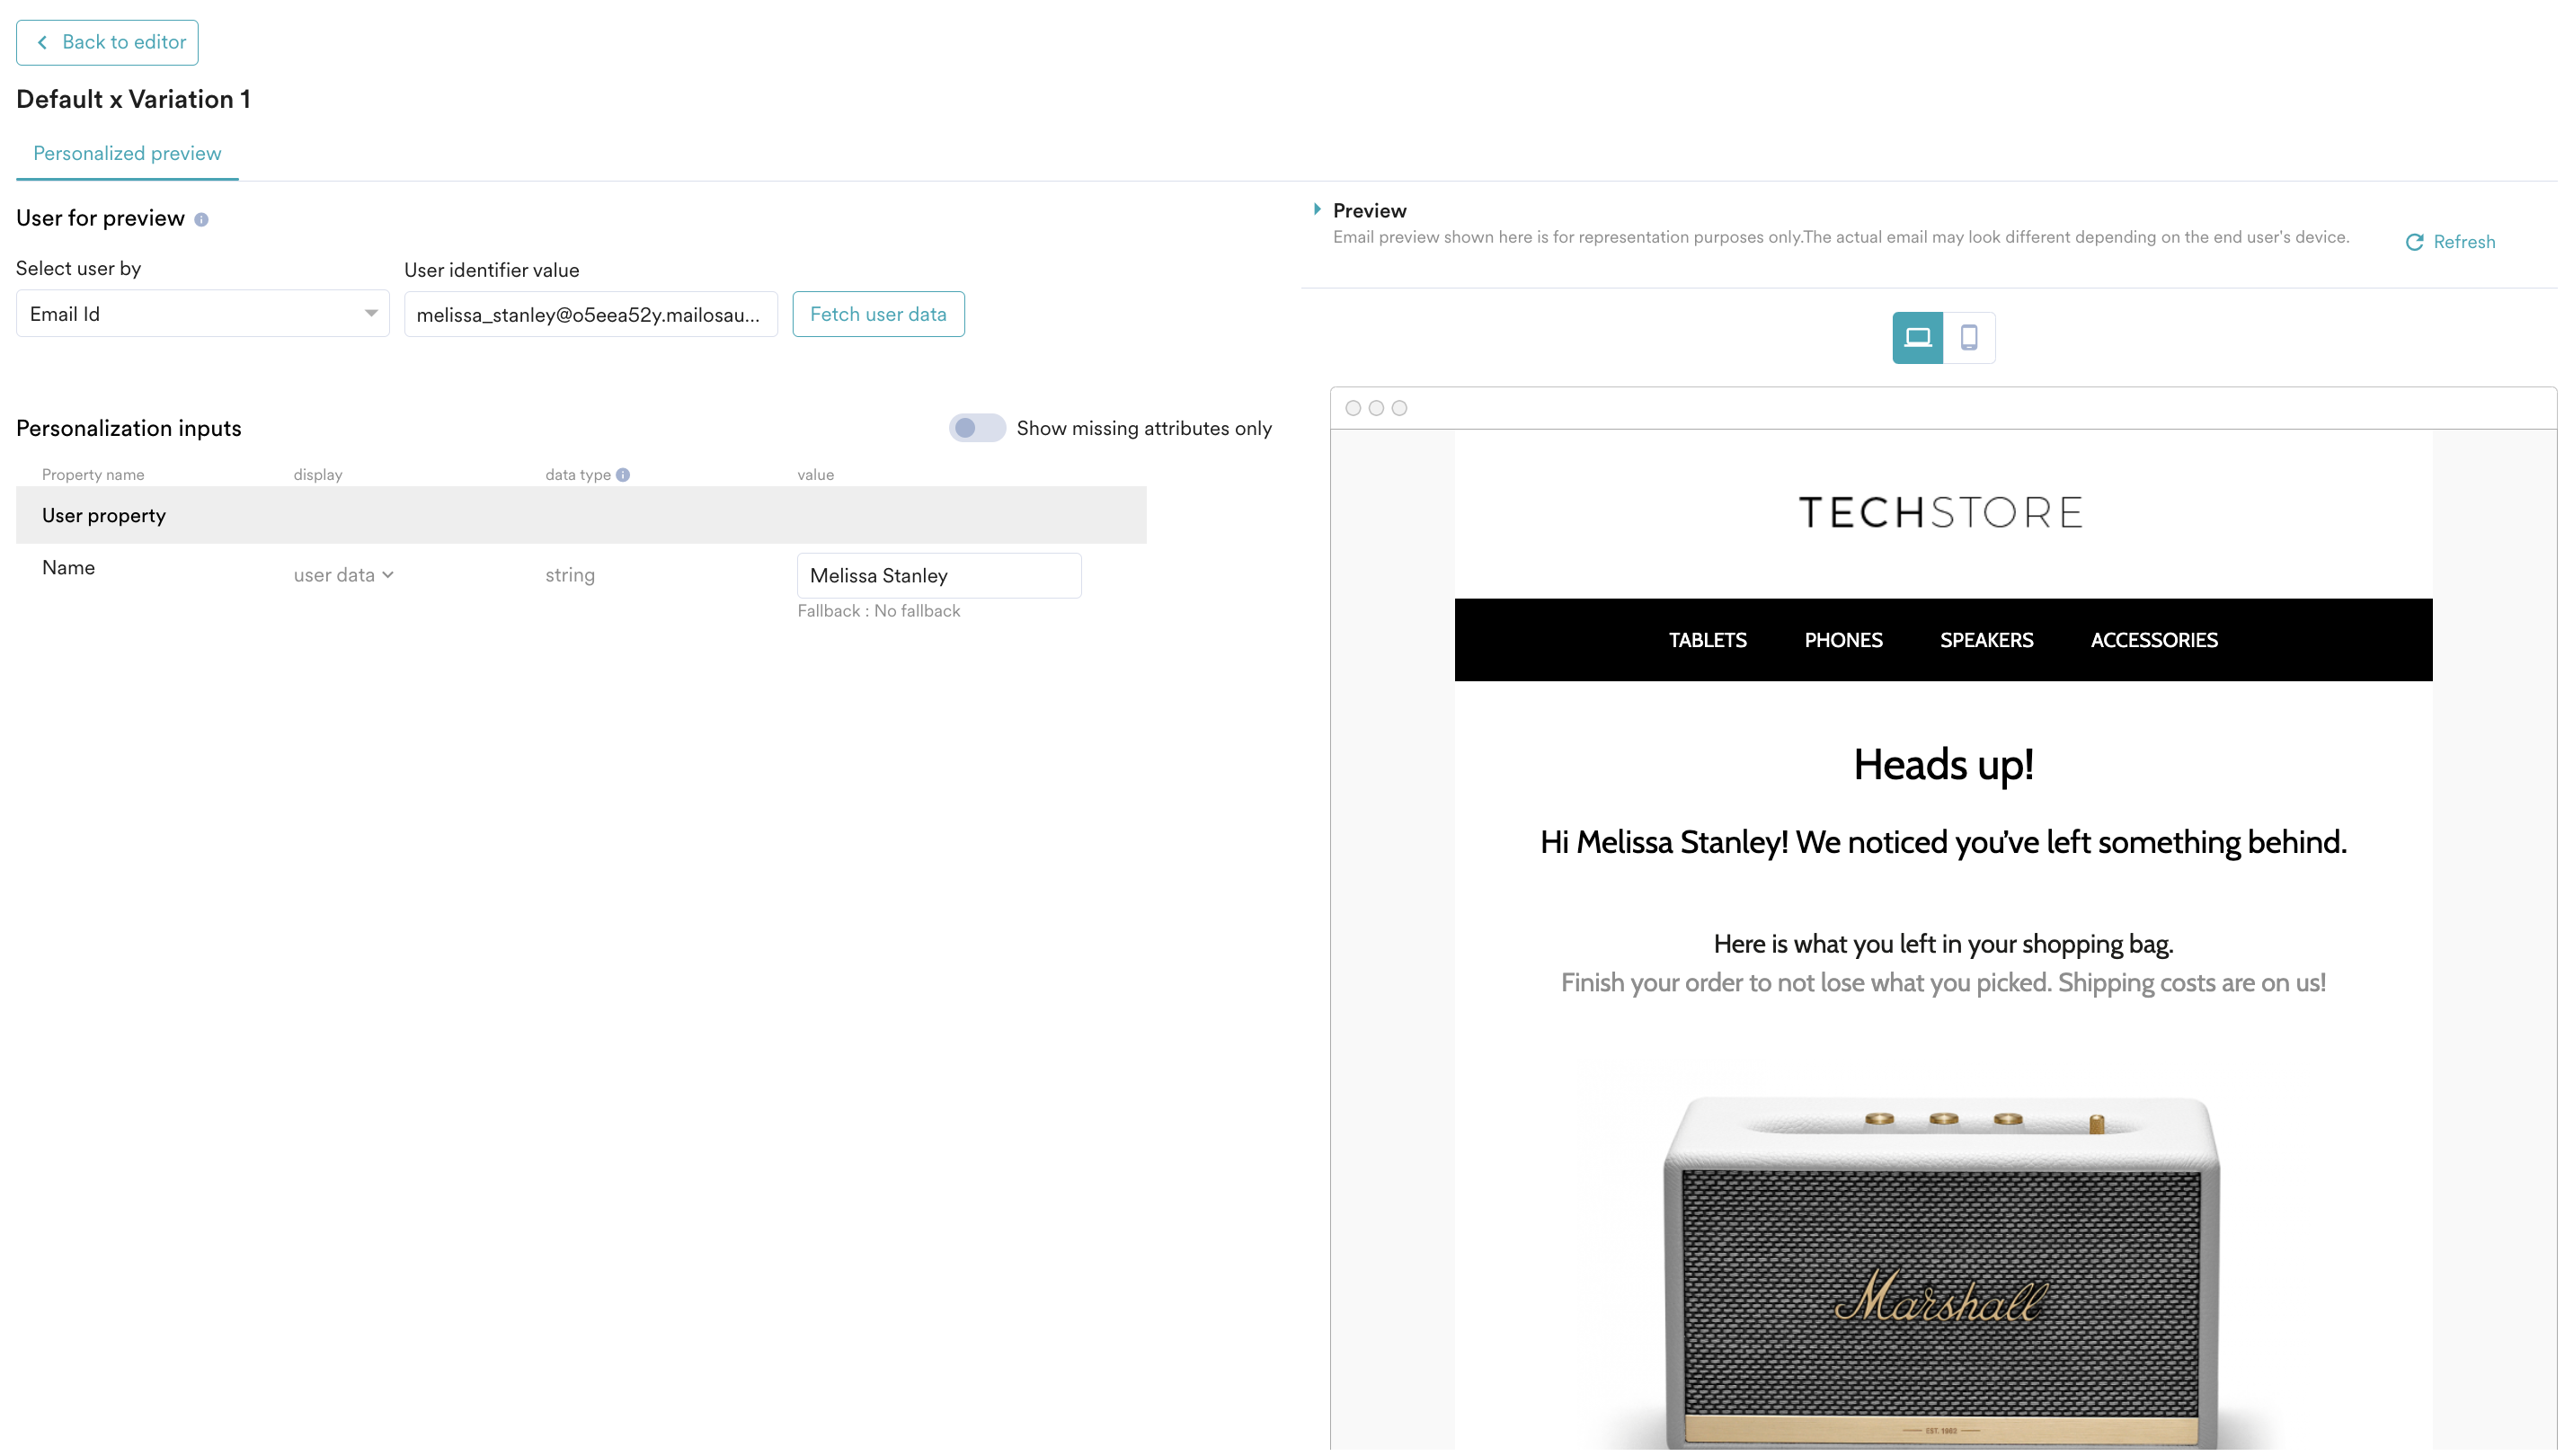Click the Name value input field
This screenshot has height=1456, width=2565.
[x=938, y=576]
